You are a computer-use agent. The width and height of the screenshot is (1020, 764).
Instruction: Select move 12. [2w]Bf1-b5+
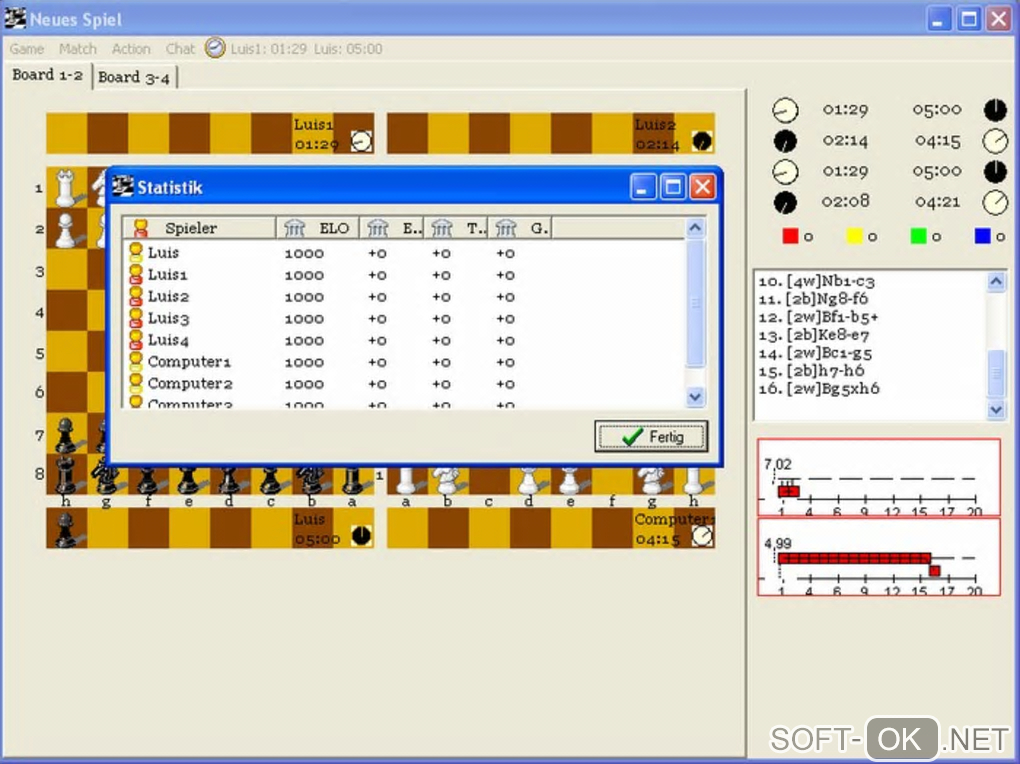tap(818, 317)
